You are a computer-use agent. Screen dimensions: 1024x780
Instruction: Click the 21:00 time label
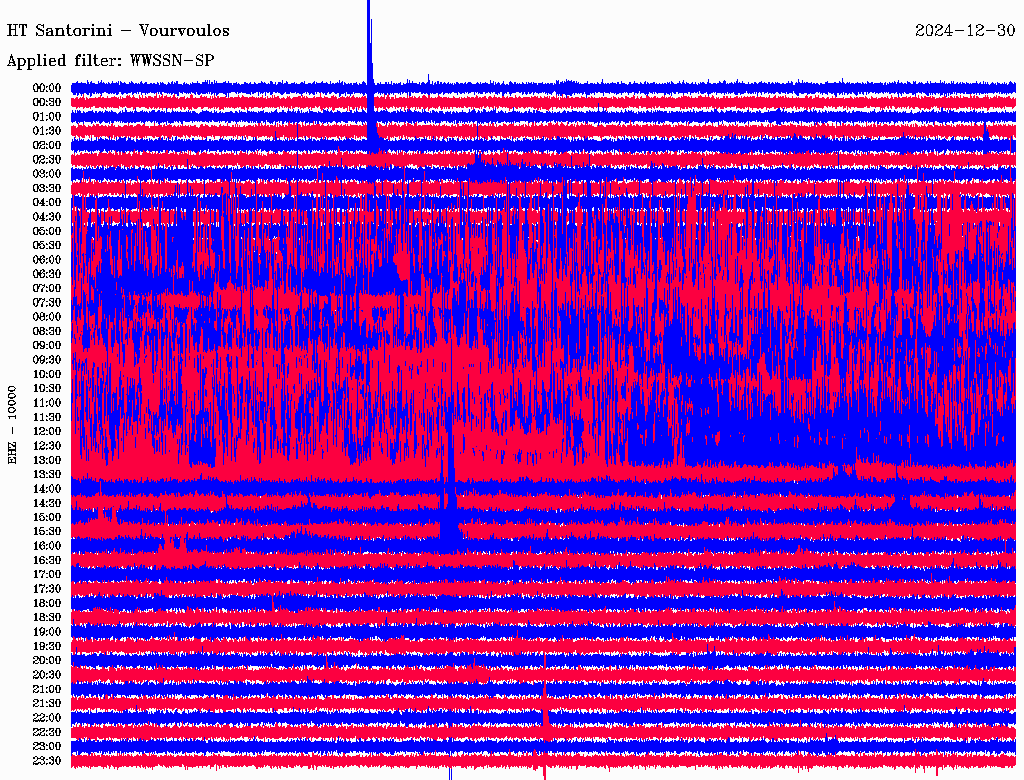[x=47, y=689]
